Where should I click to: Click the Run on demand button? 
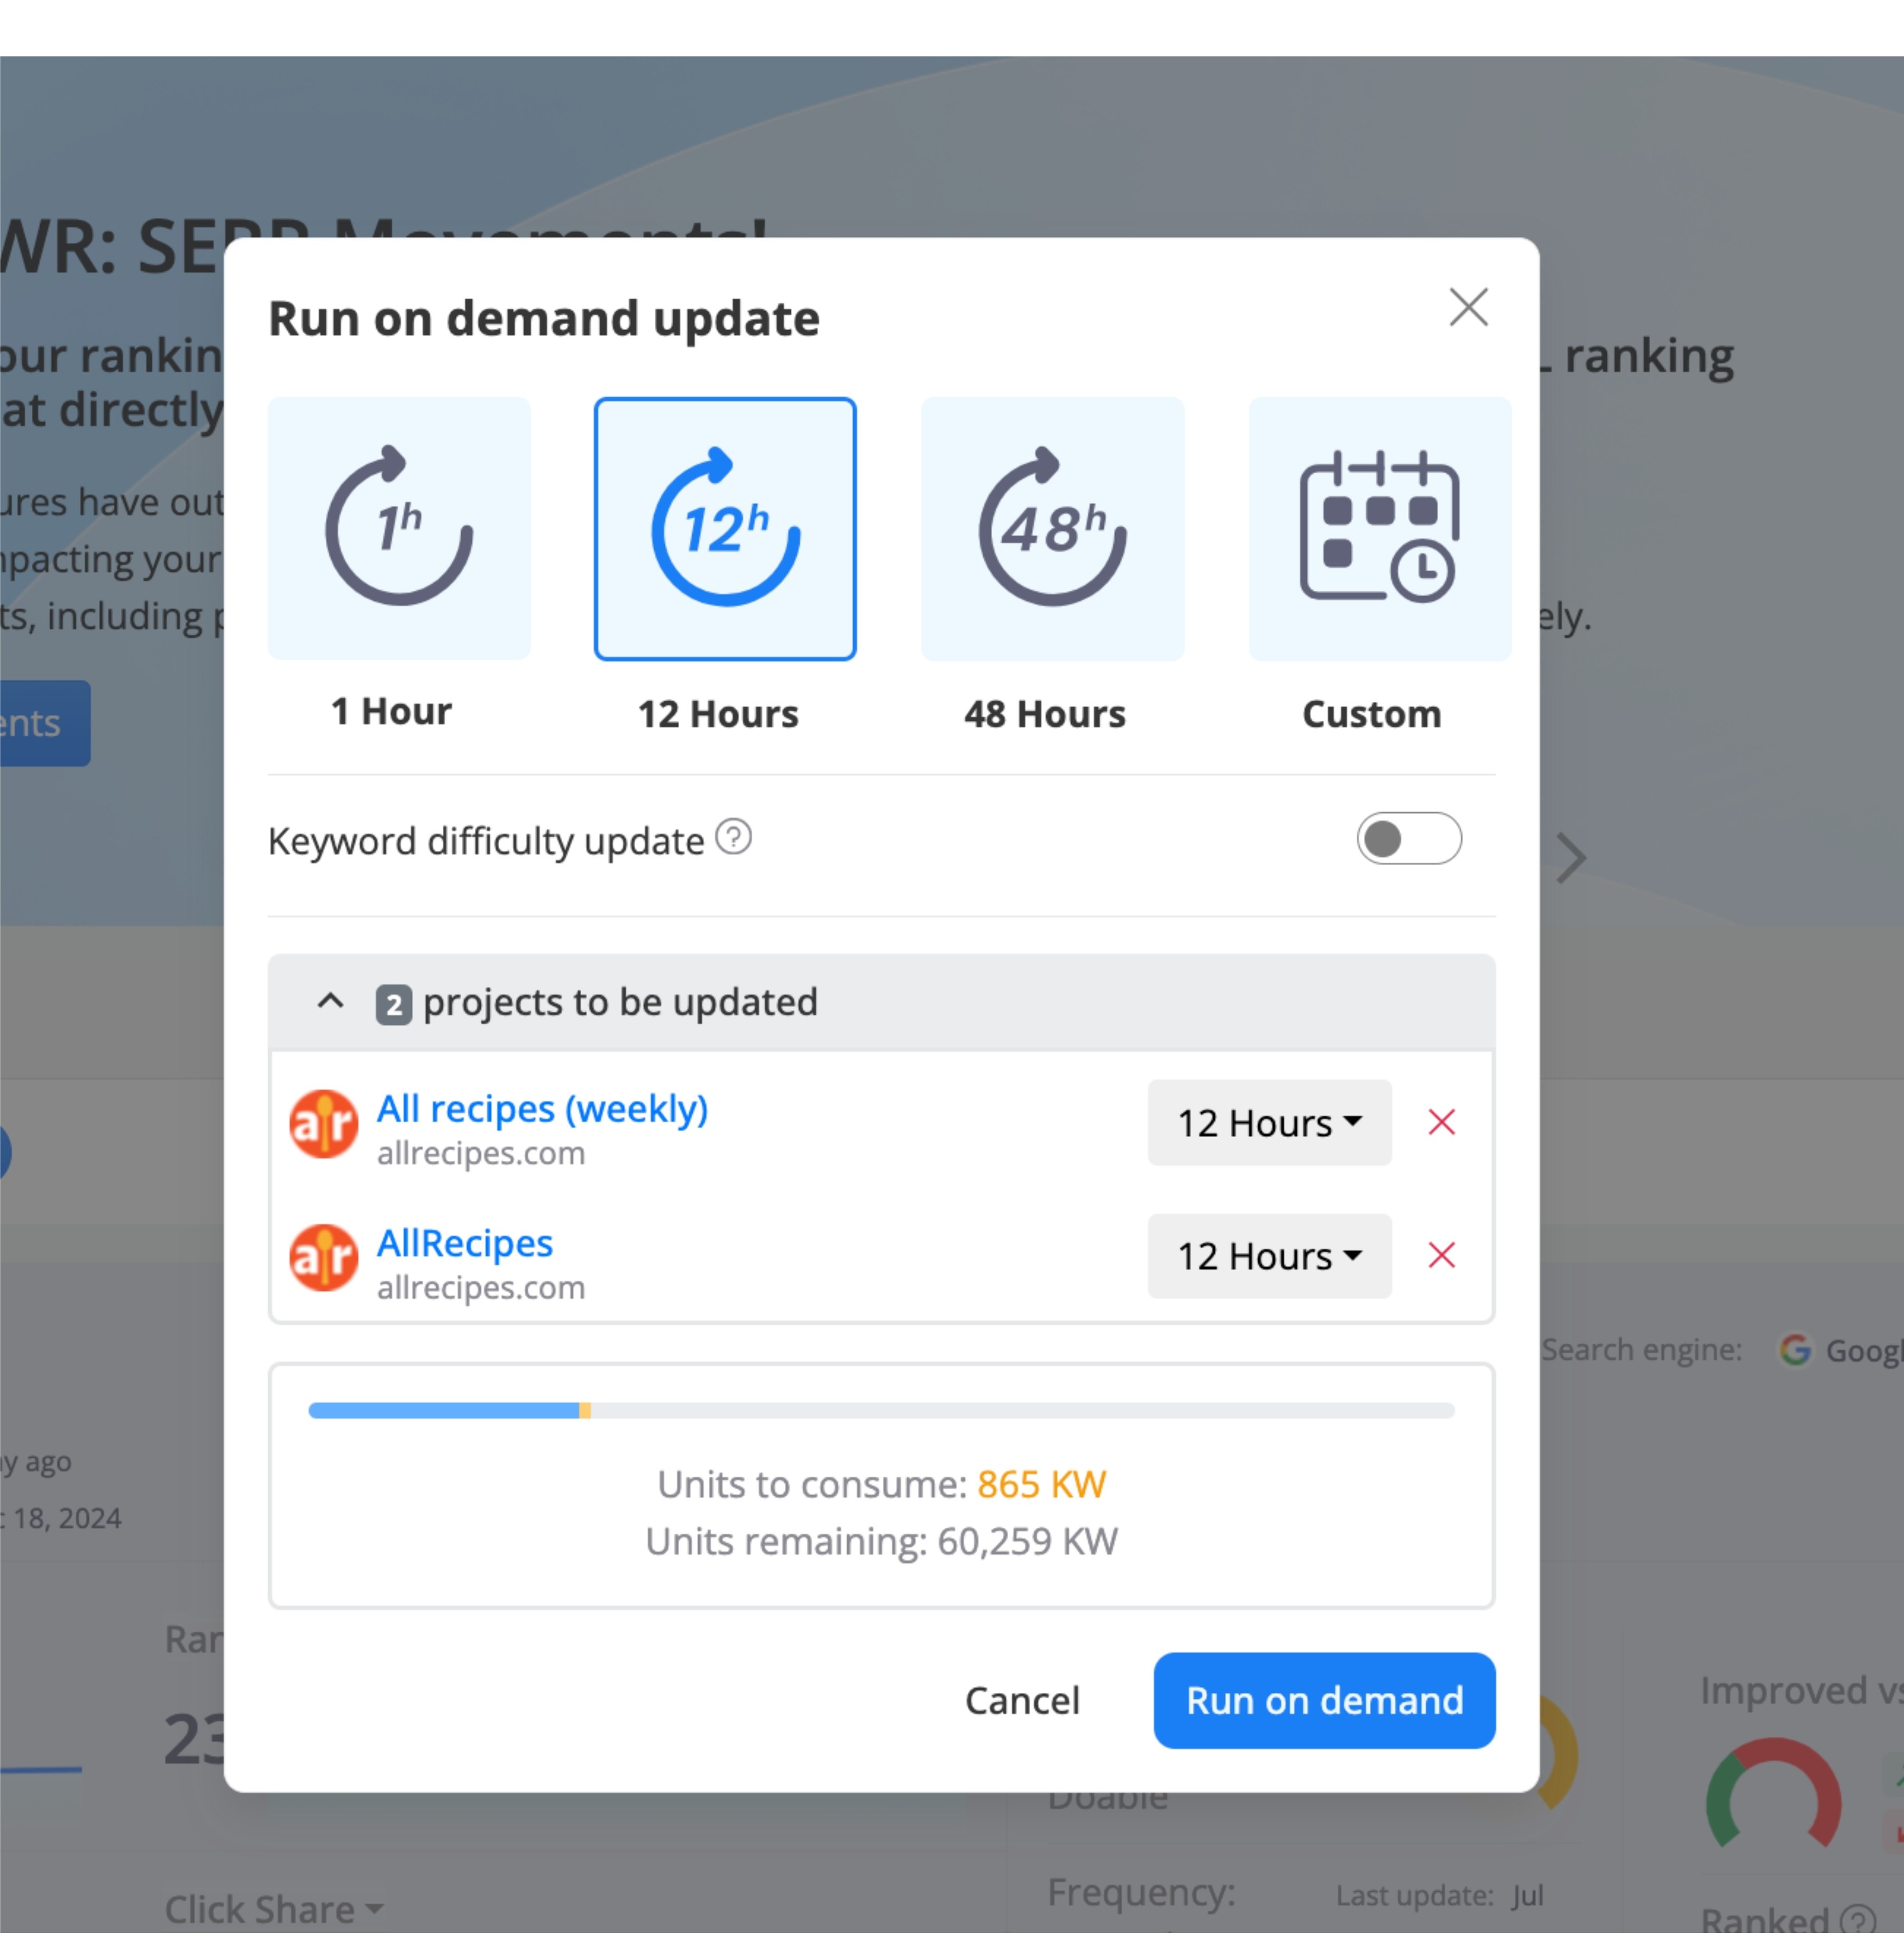[1324, 1700]
